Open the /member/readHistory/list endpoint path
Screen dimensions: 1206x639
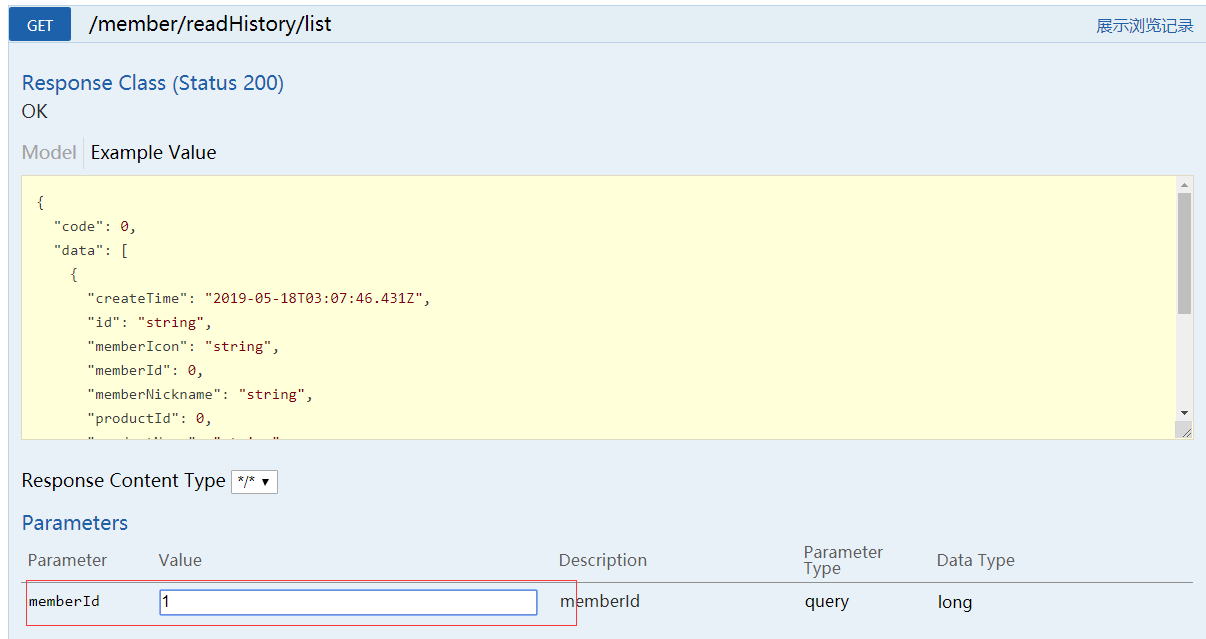(210, 25)
